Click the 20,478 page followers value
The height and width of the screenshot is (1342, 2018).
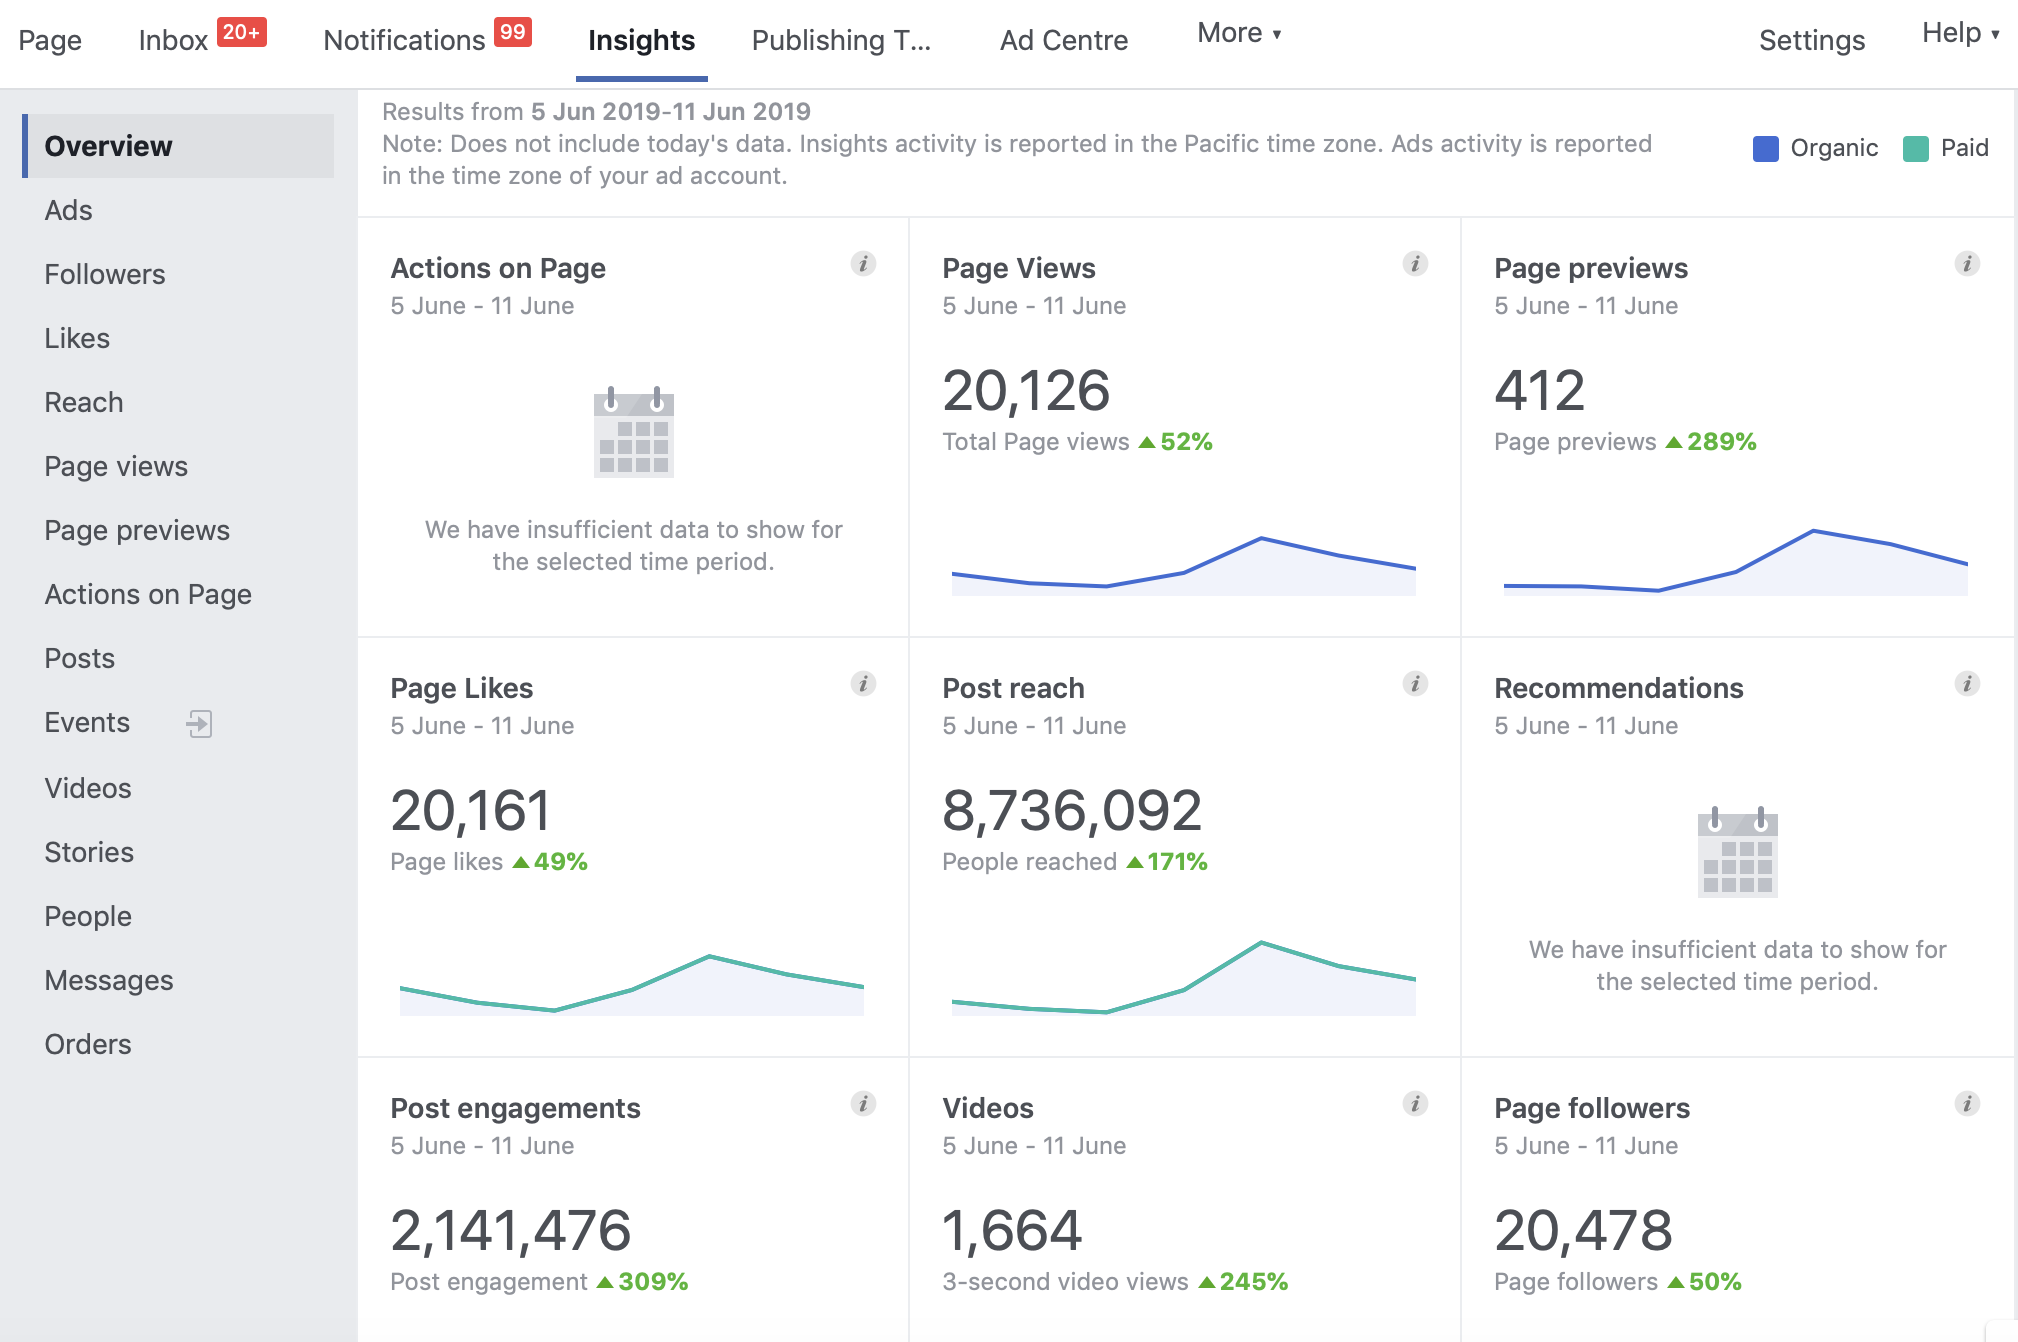coord(1583,1230)
